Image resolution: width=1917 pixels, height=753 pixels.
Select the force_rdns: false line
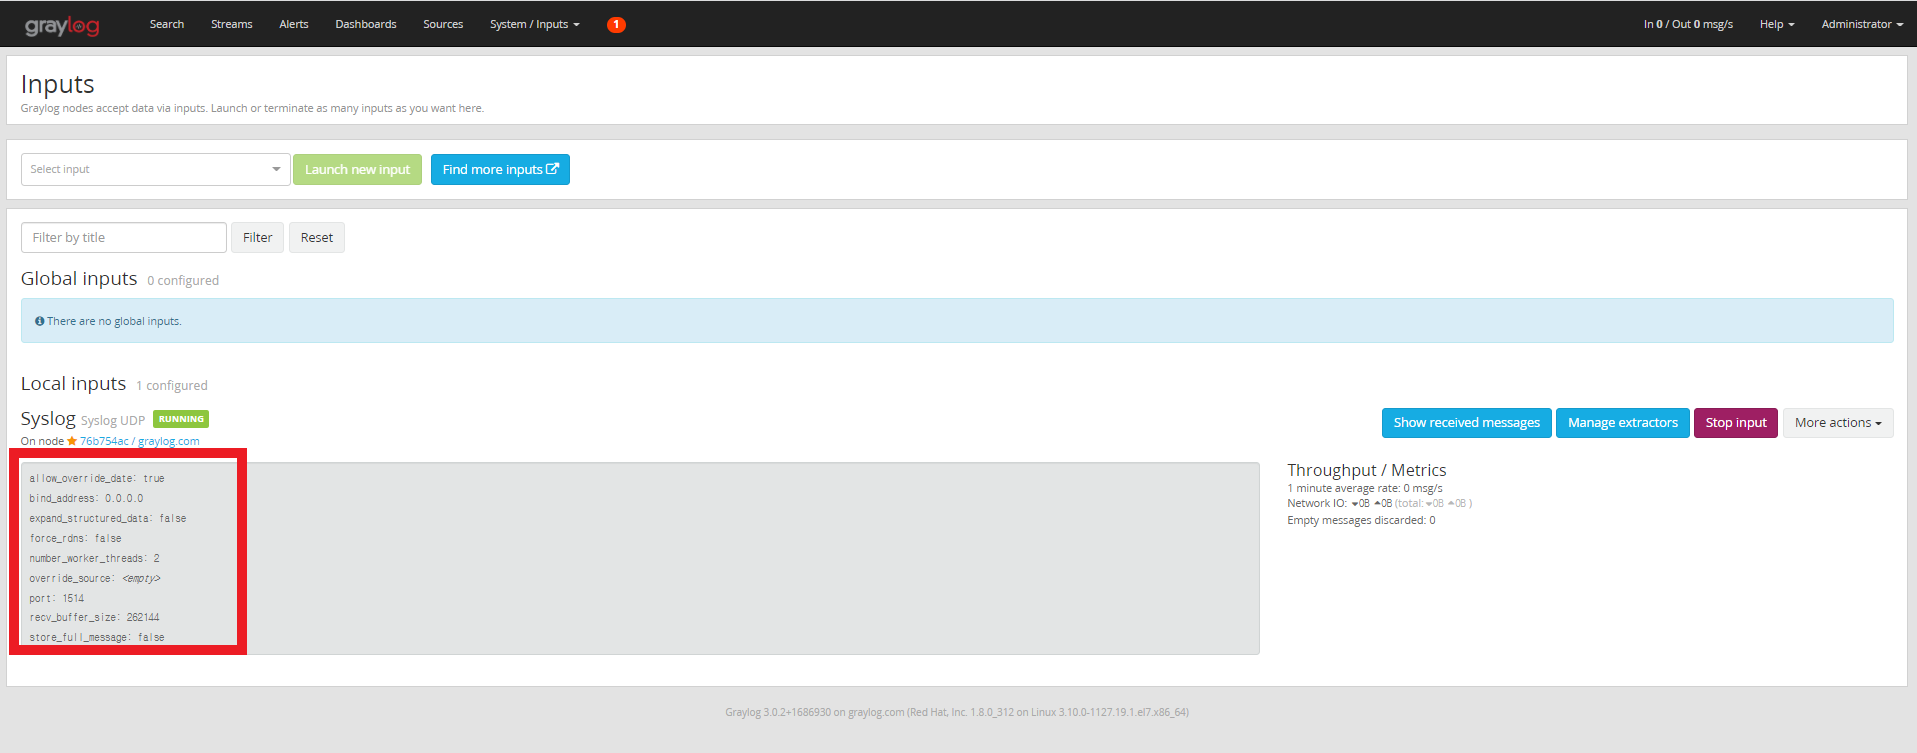75,538
